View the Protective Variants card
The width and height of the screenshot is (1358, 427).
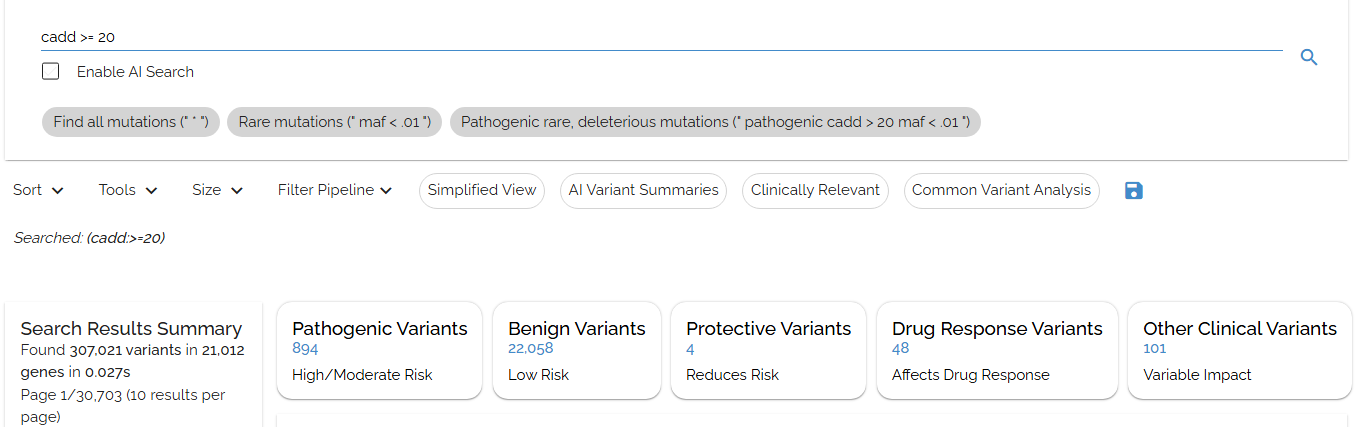[768, 351]
